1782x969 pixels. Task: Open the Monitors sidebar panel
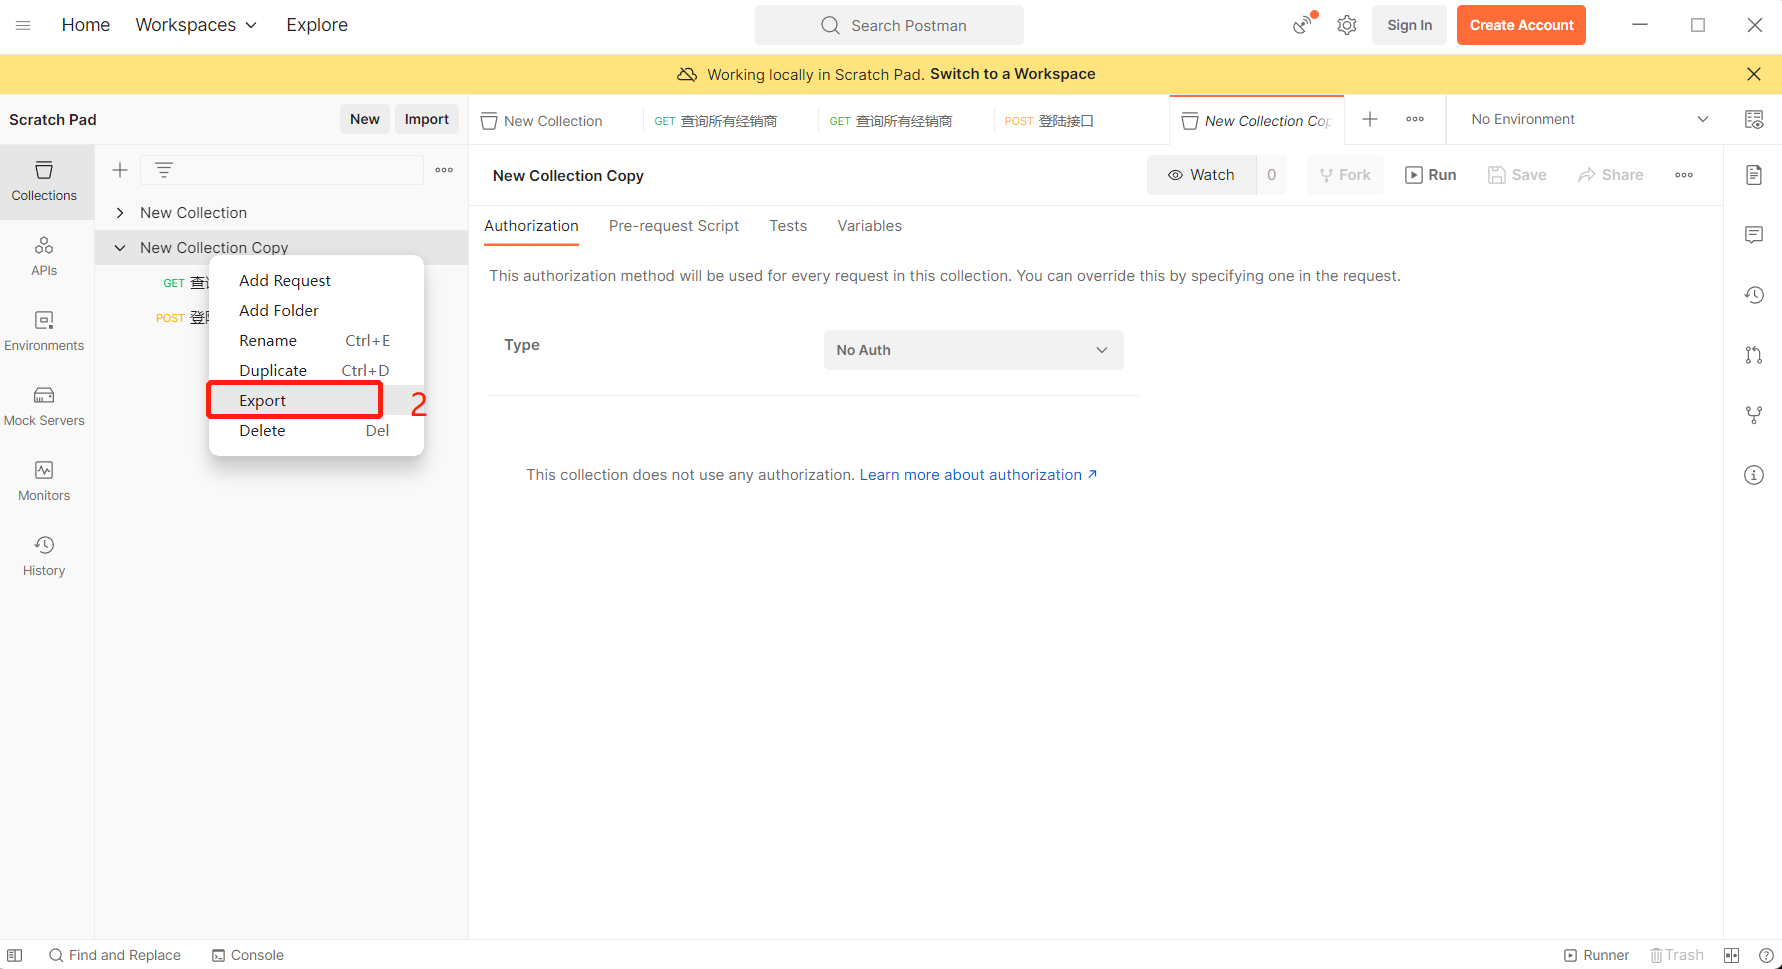click(44, 481)
